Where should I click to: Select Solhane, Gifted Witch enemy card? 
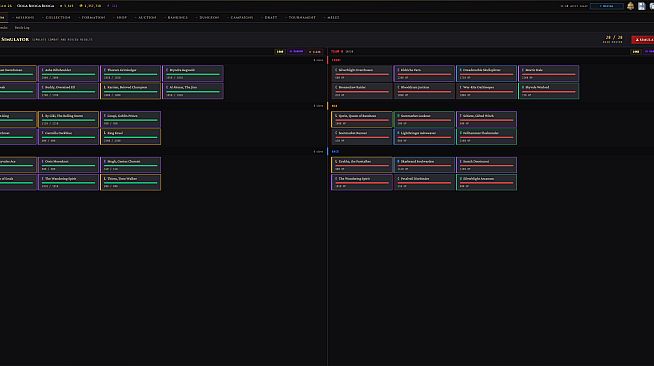[x=486, y=119]
